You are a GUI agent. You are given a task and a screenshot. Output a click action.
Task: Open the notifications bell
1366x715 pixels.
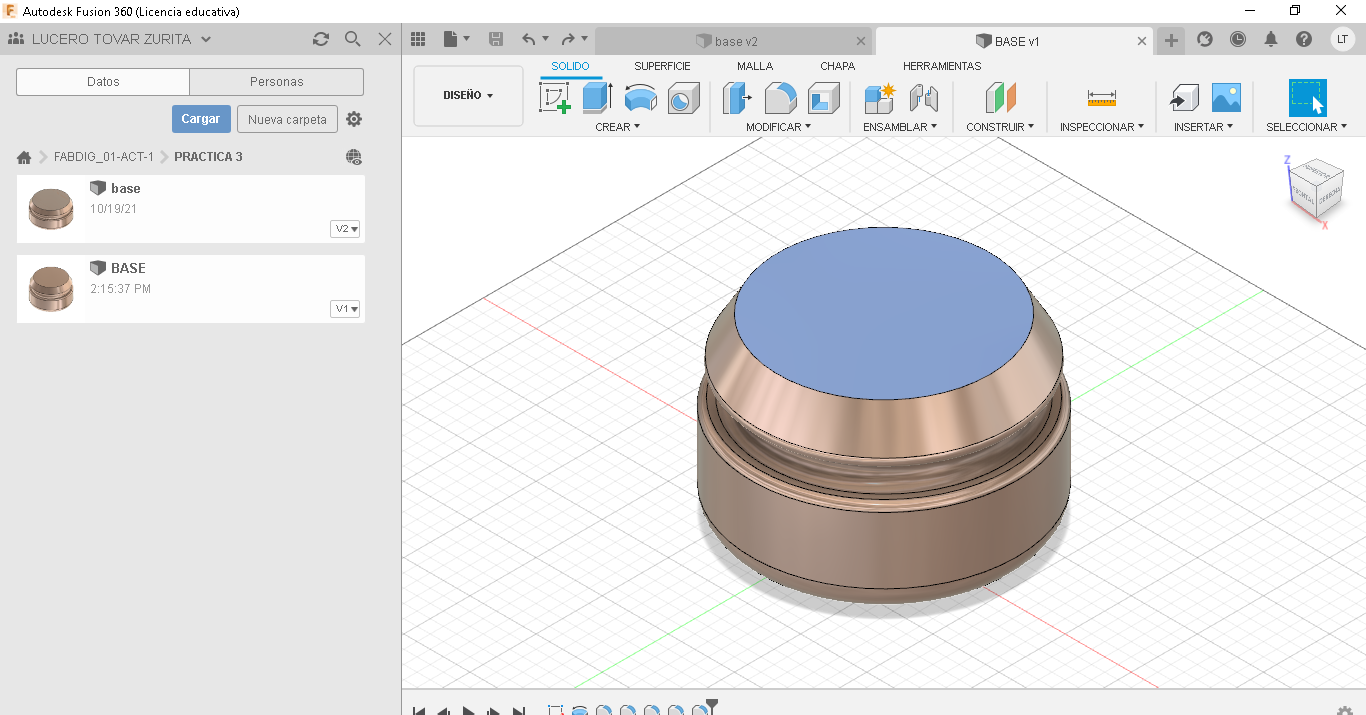(1271, 39)
